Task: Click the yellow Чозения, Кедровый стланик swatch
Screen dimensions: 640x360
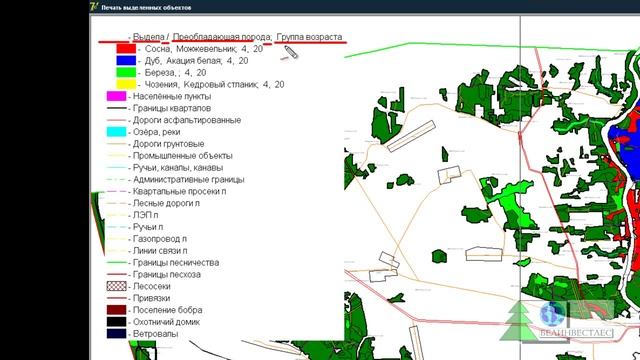Action: [126, 84]
